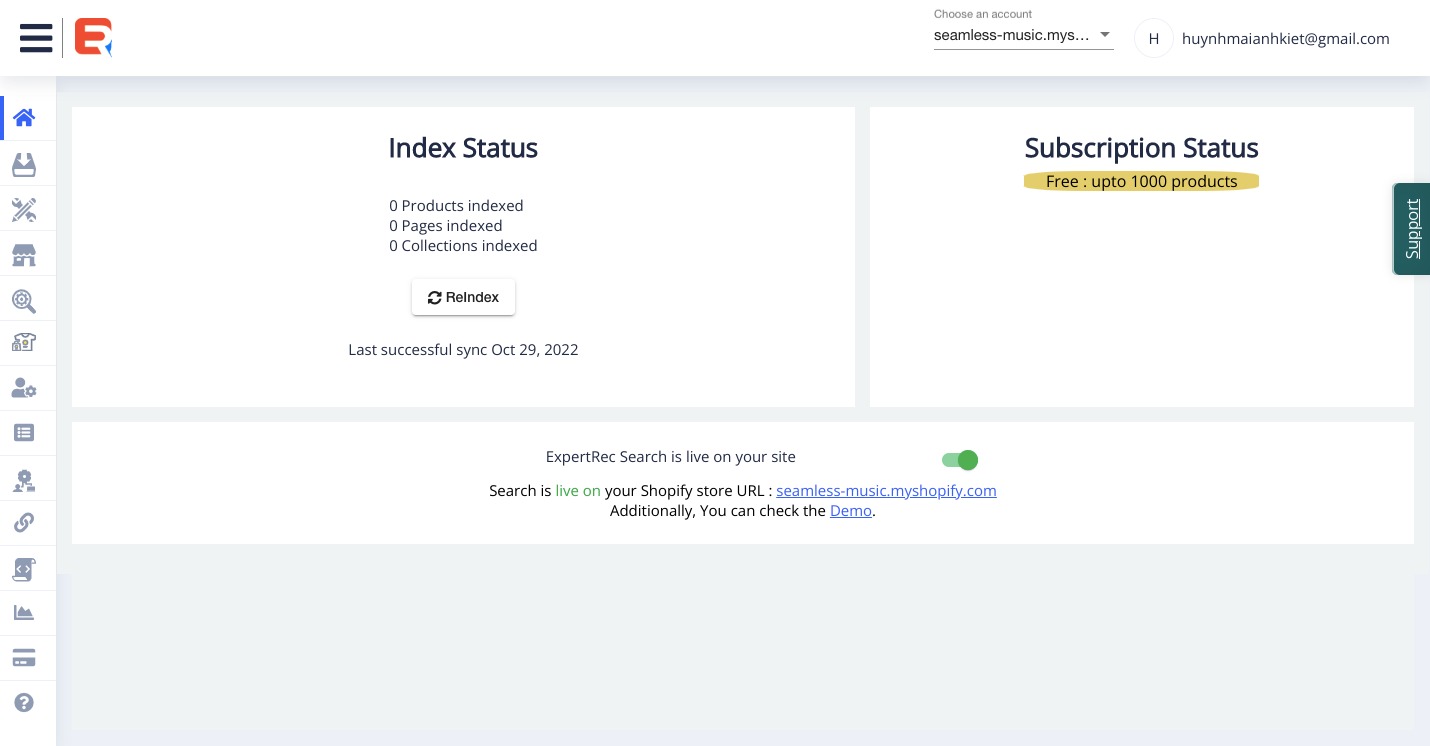Open the tools and pencil sidebar icon
The image size is (1430, 746).
[x=24, y=209]
